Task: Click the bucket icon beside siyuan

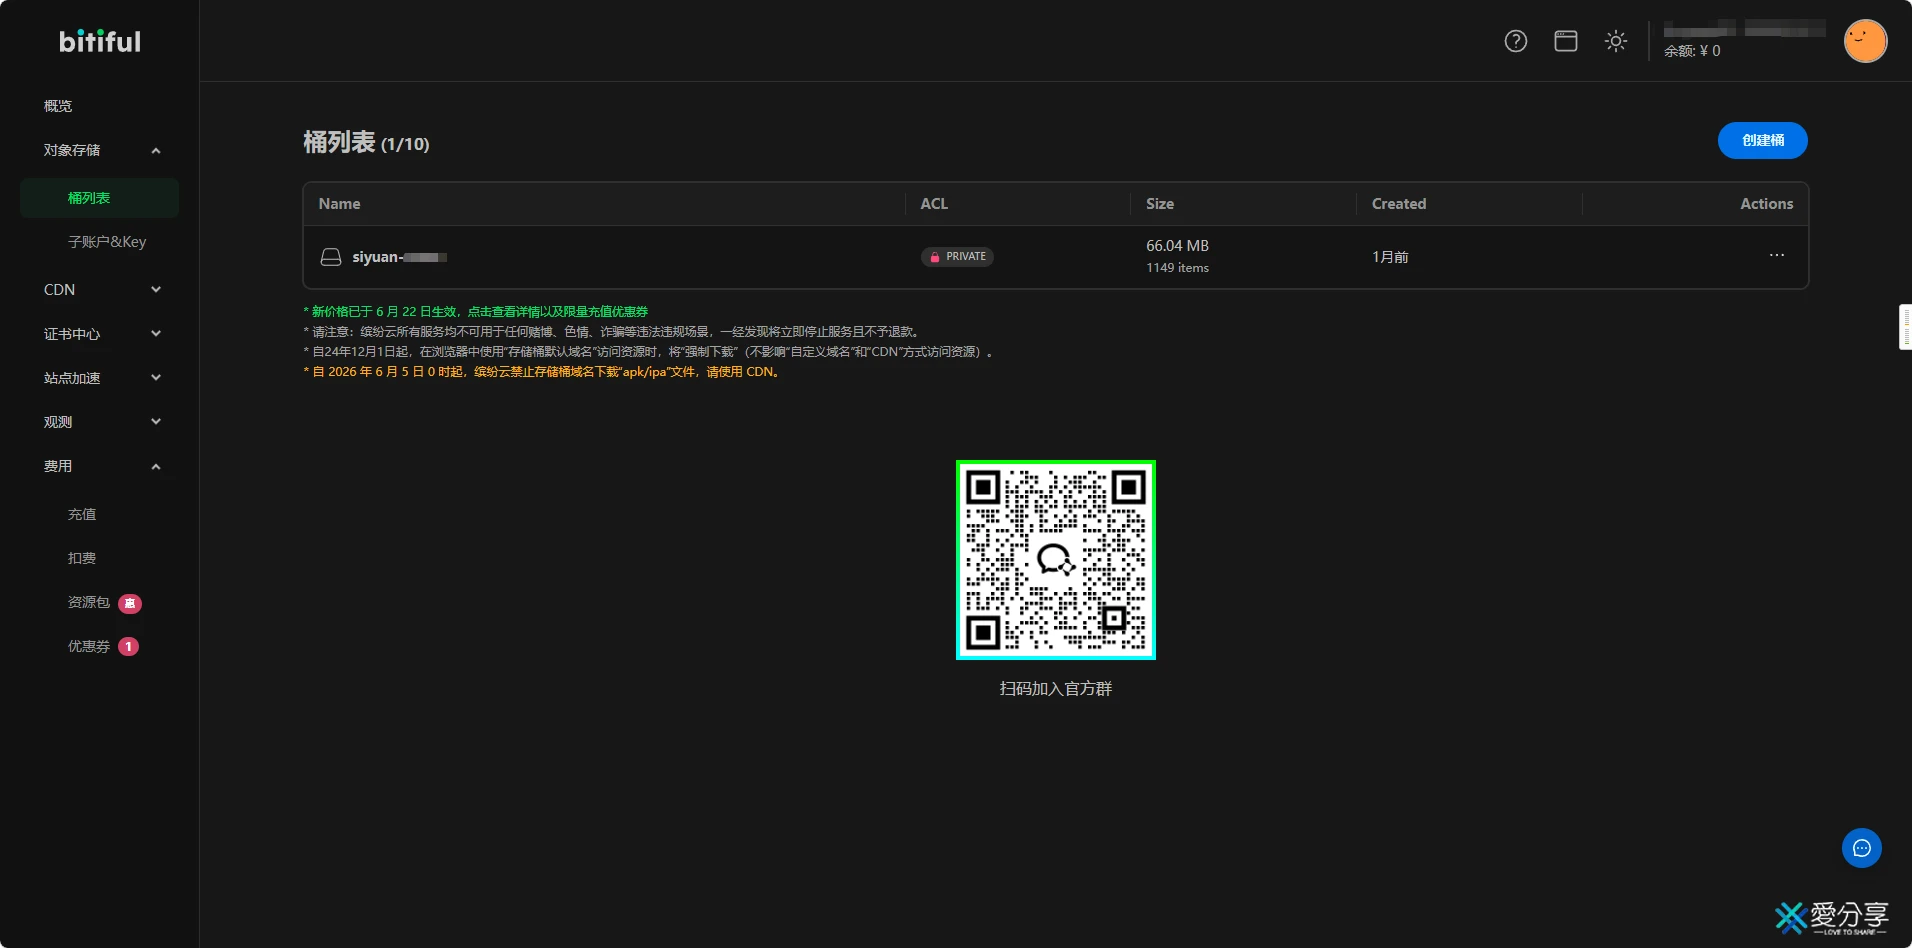Action: (x=331, y=257)
